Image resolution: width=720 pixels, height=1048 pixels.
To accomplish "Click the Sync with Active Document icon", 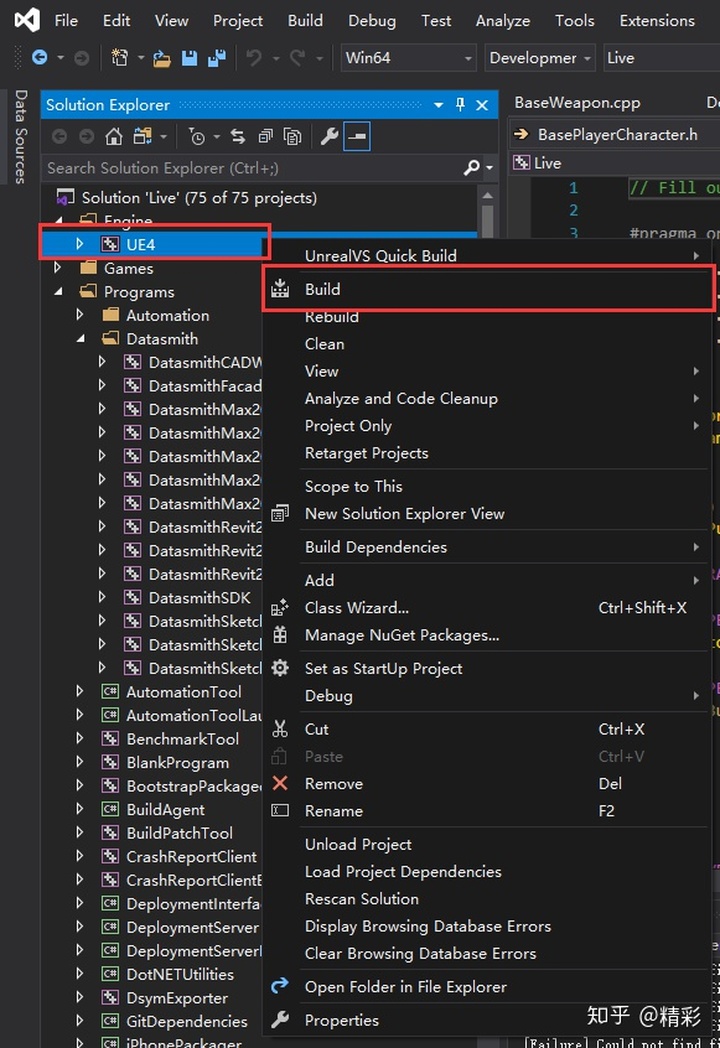I will click(x=237, y=136).
